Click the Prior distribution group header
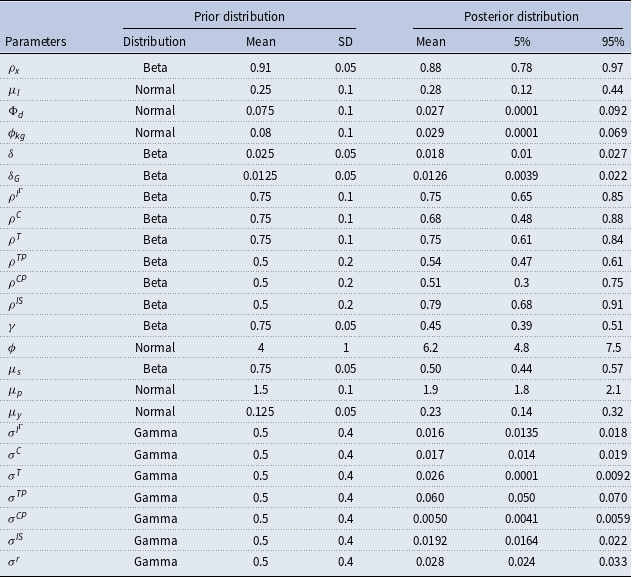The height and width of the screenshot is (577, 632). [240, 17]
